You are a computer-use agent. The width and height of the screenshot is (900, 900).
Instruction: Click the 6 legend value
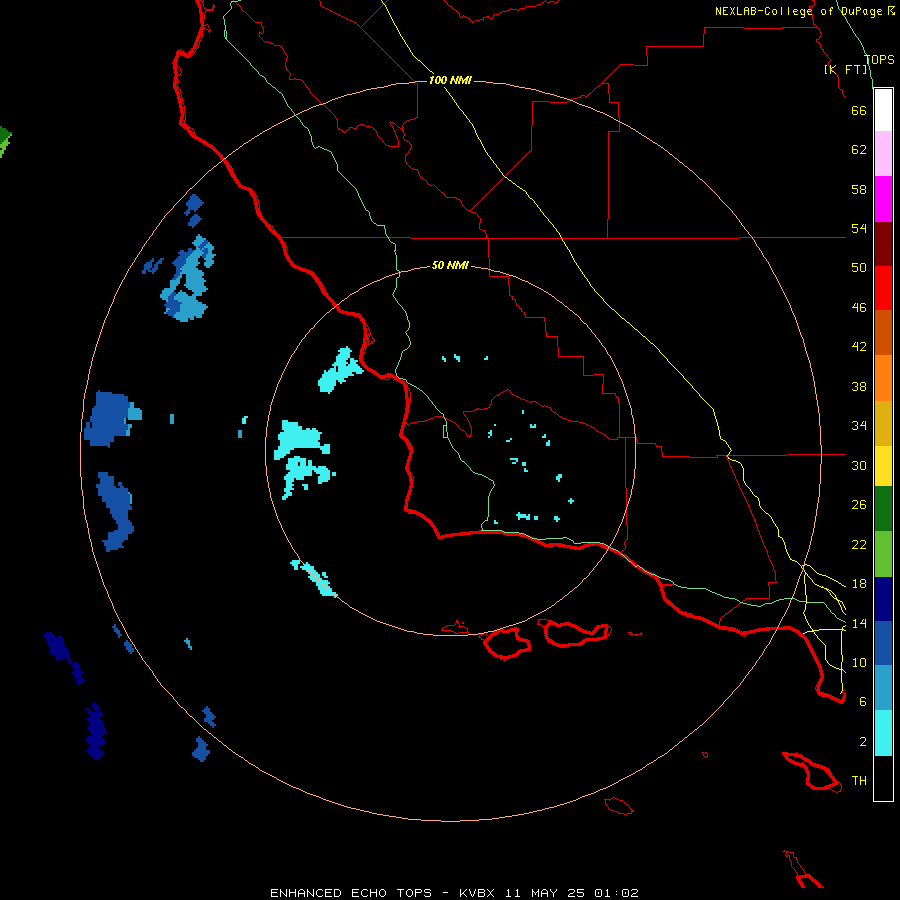point(863,702)
